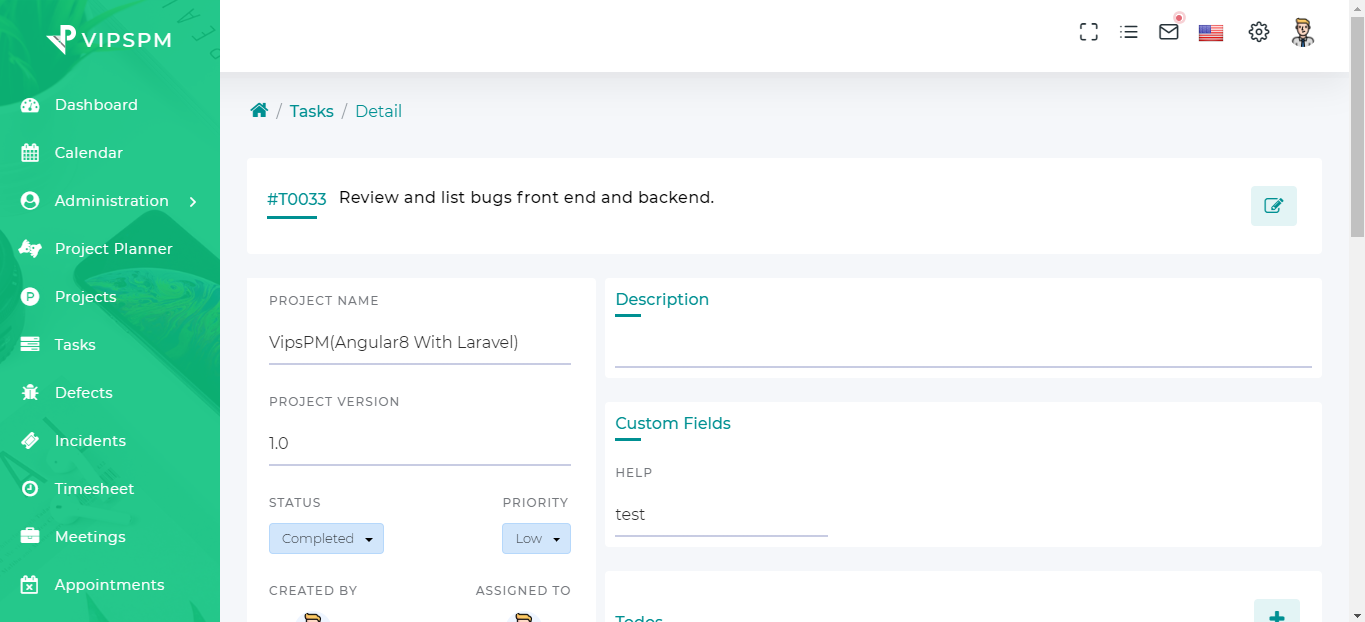Click the #T0033 task ID link
The image size is (1365, 622).
click(296, 199)
